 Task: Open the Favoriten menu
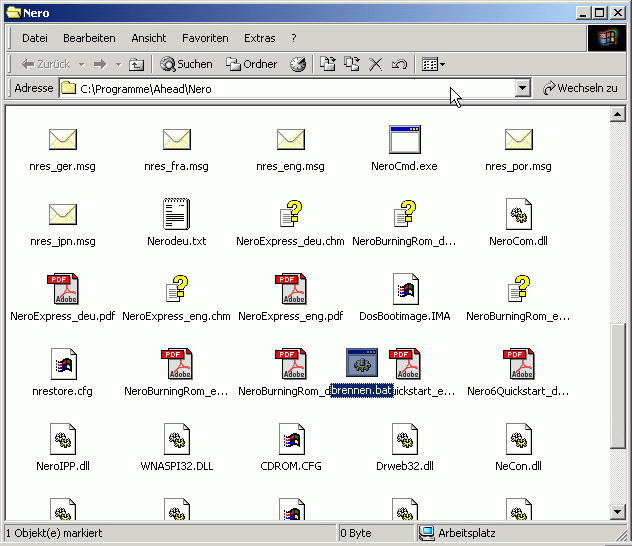(205, 38)
